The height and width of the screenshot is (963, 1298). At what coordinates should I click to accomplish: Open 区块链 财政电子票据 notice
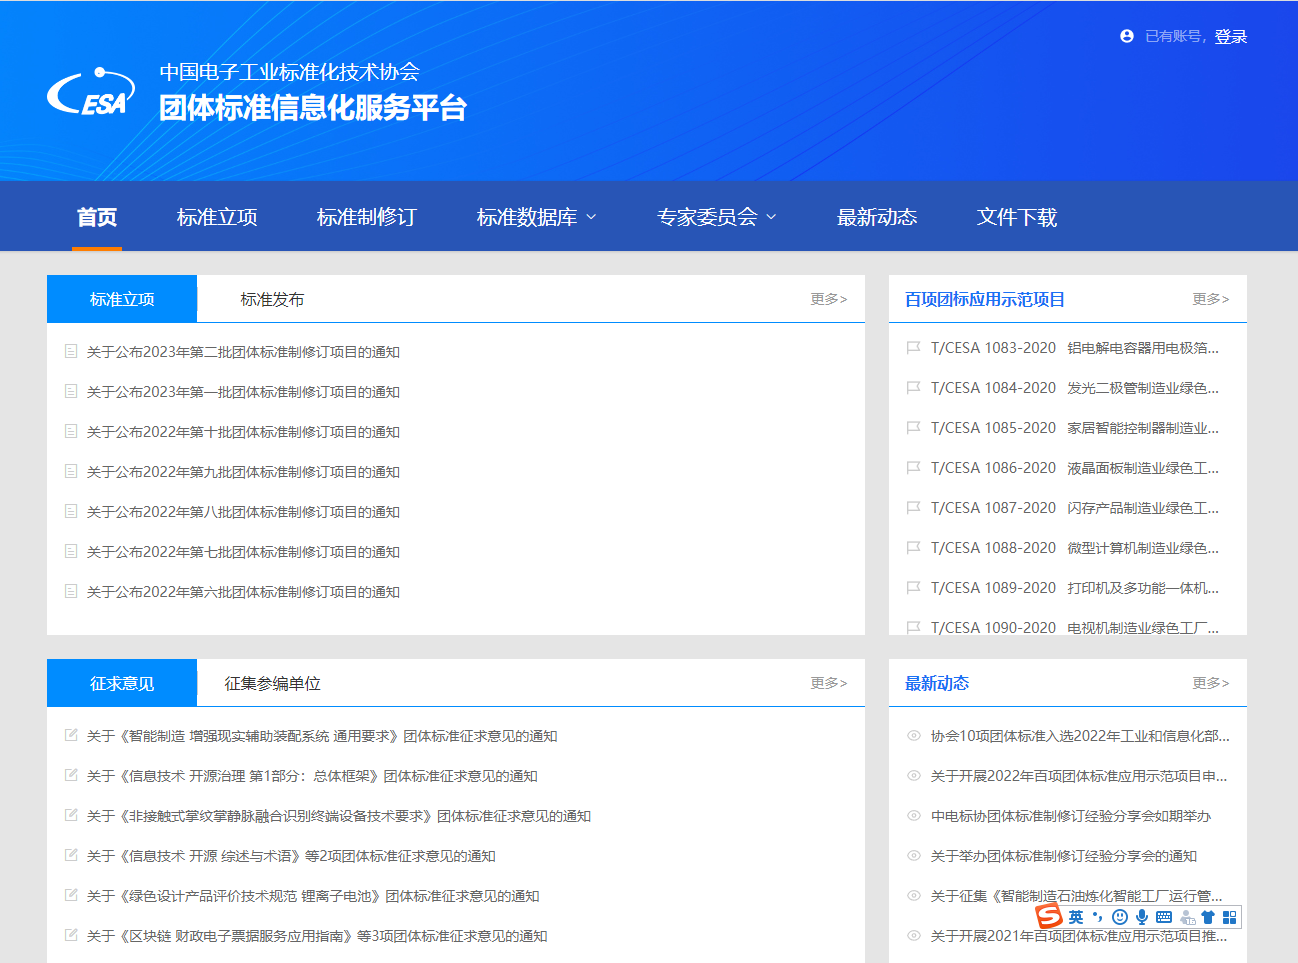pyautogui.click(x=317, y=936)
